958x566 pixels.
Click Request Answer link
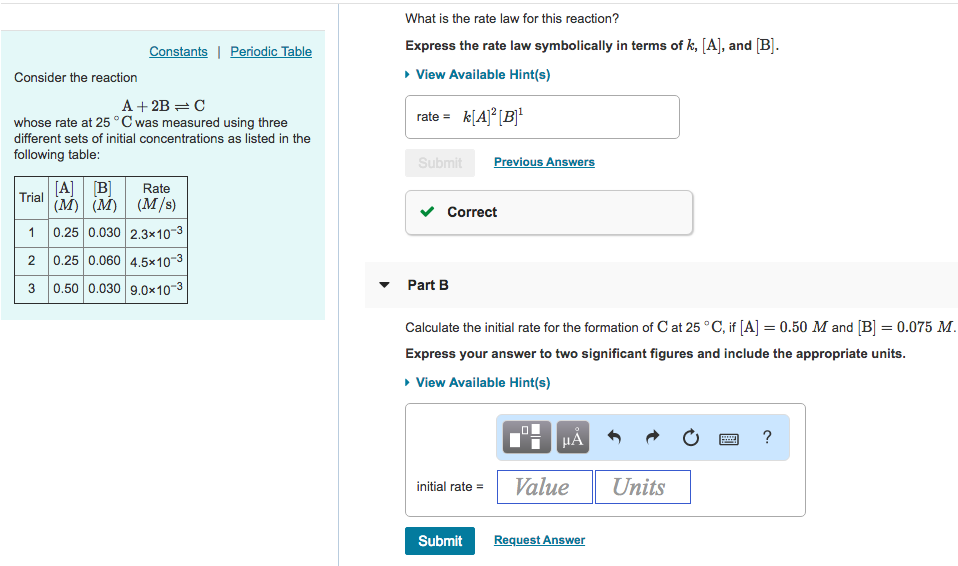(539, 540)
